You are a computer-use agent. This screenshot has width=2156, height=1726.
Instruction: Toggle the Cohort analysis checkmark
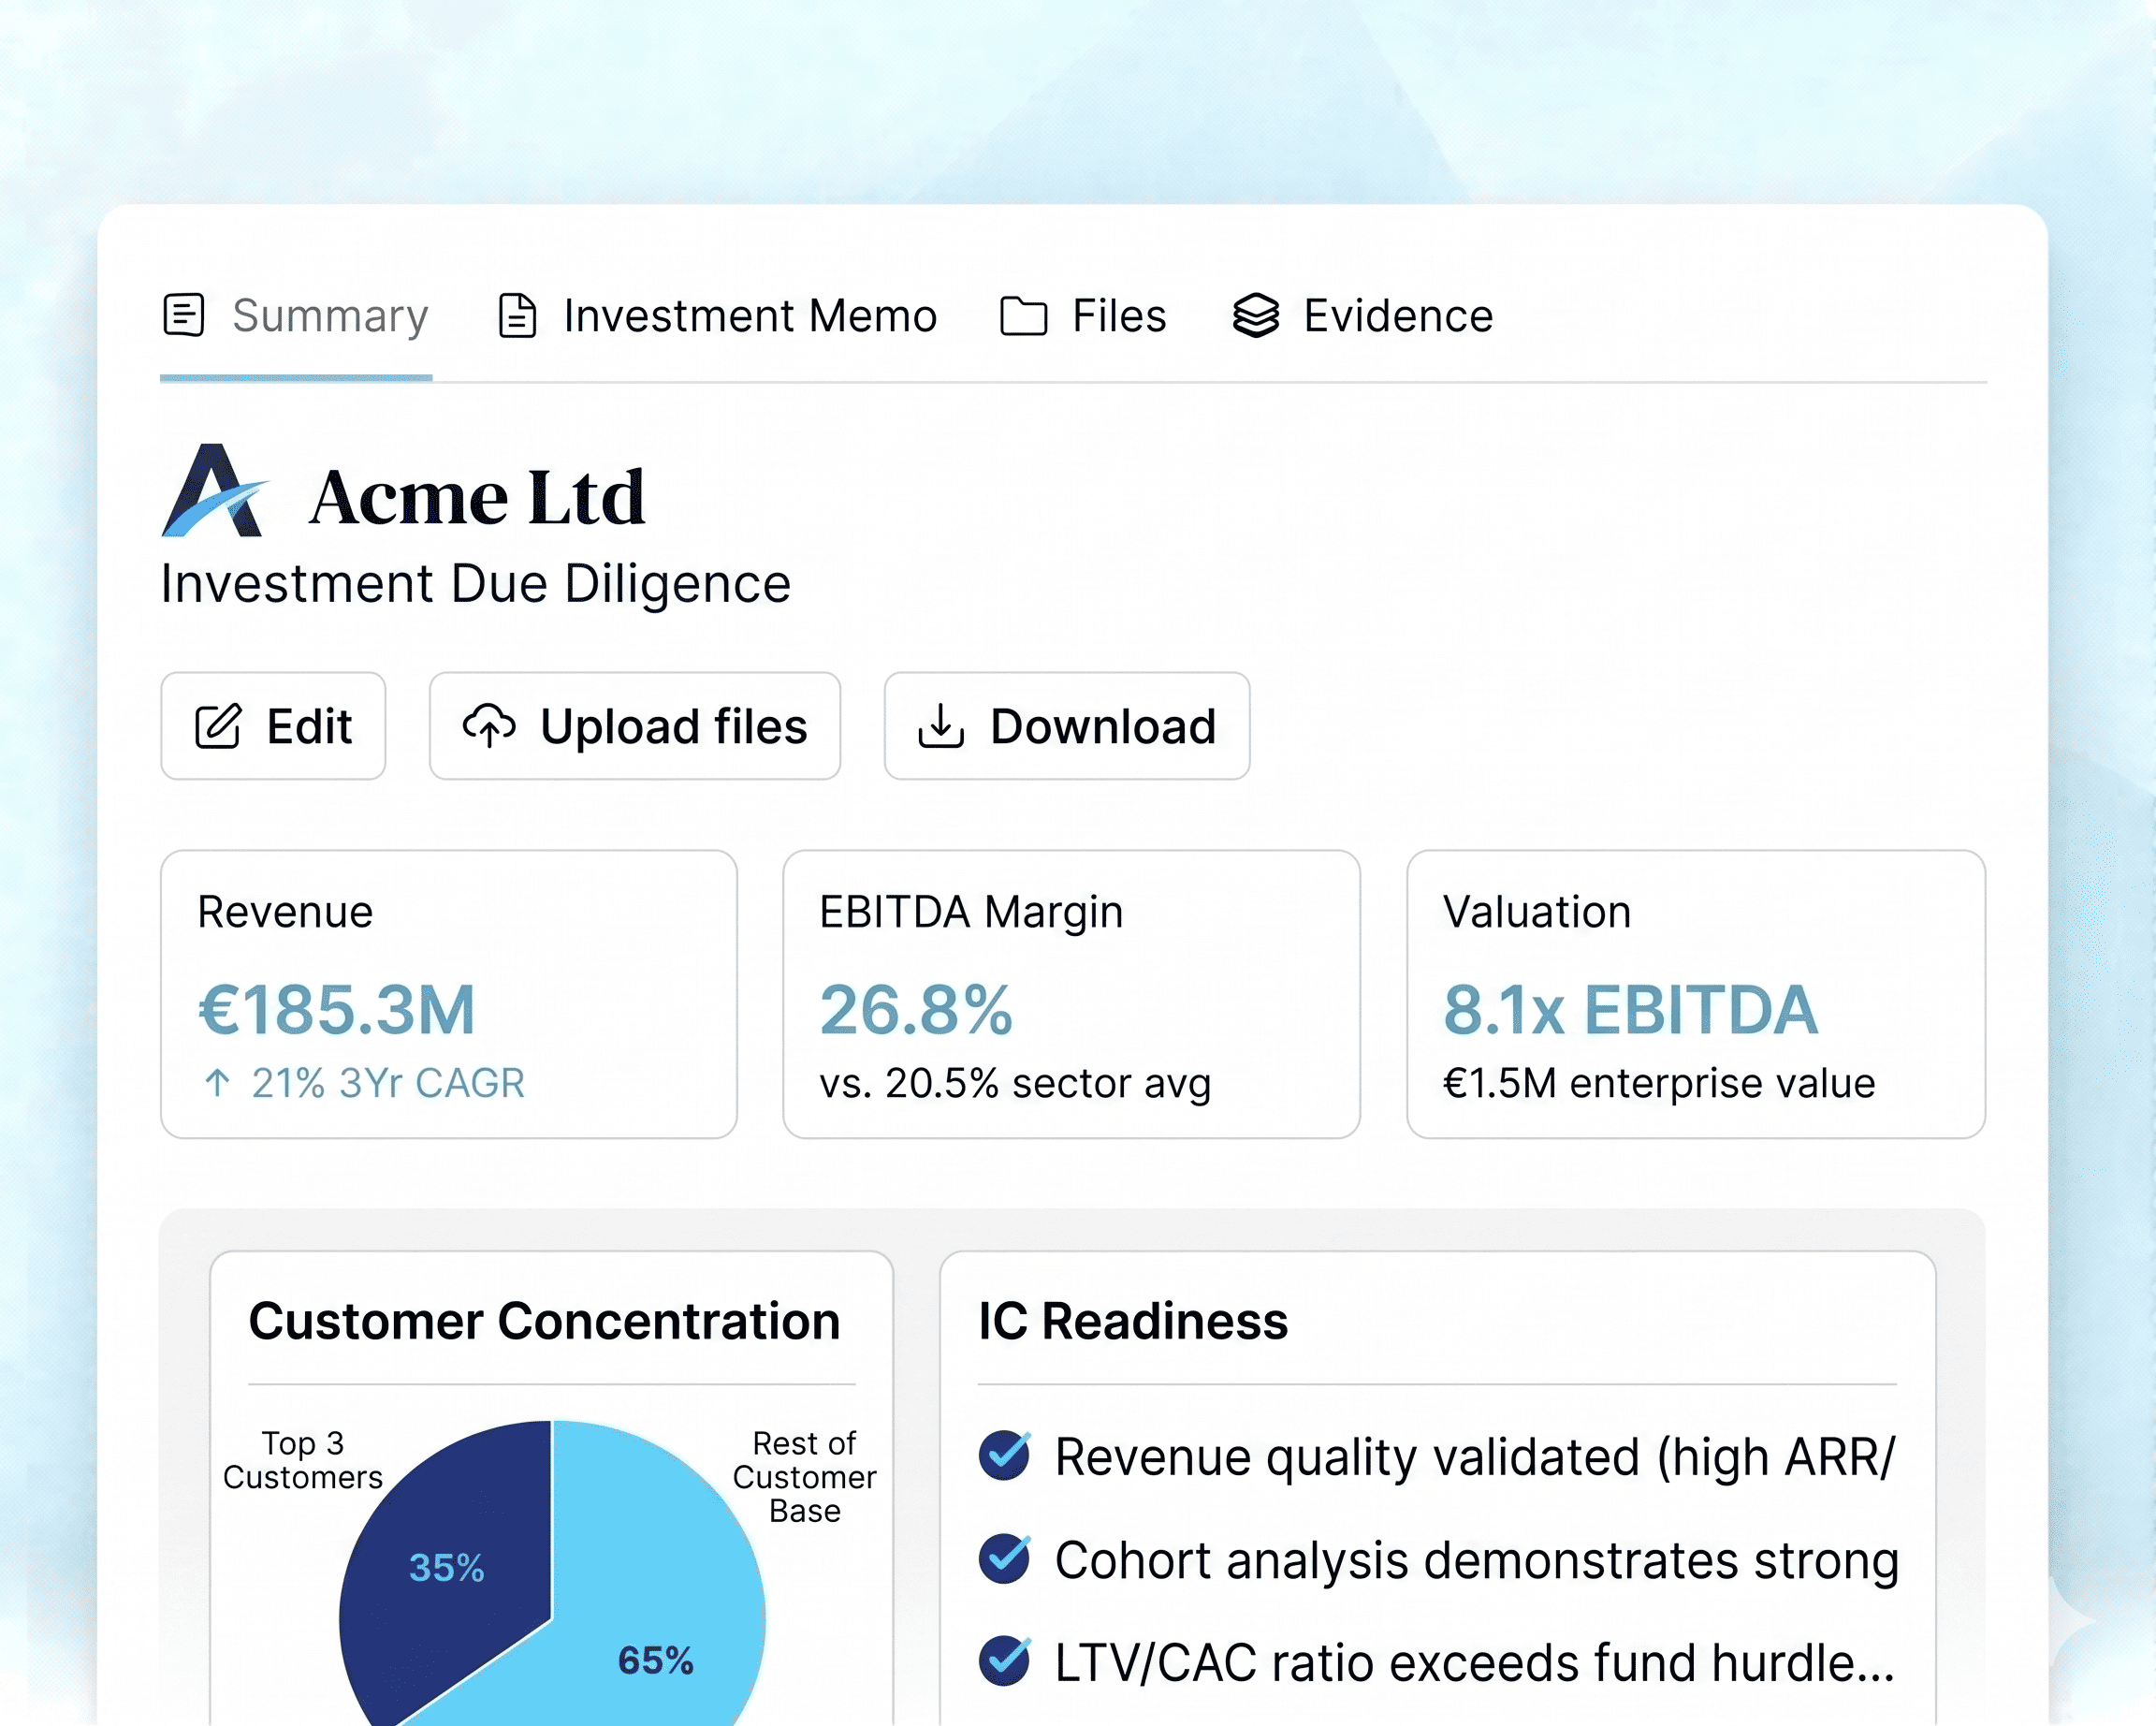1004,1558
